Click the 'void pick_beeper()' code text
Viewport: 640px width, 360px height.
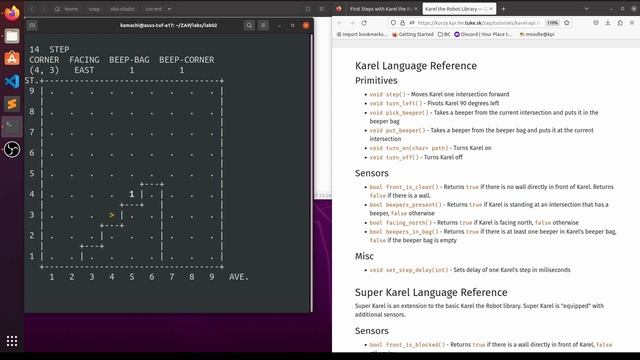[x=399, y=112]
